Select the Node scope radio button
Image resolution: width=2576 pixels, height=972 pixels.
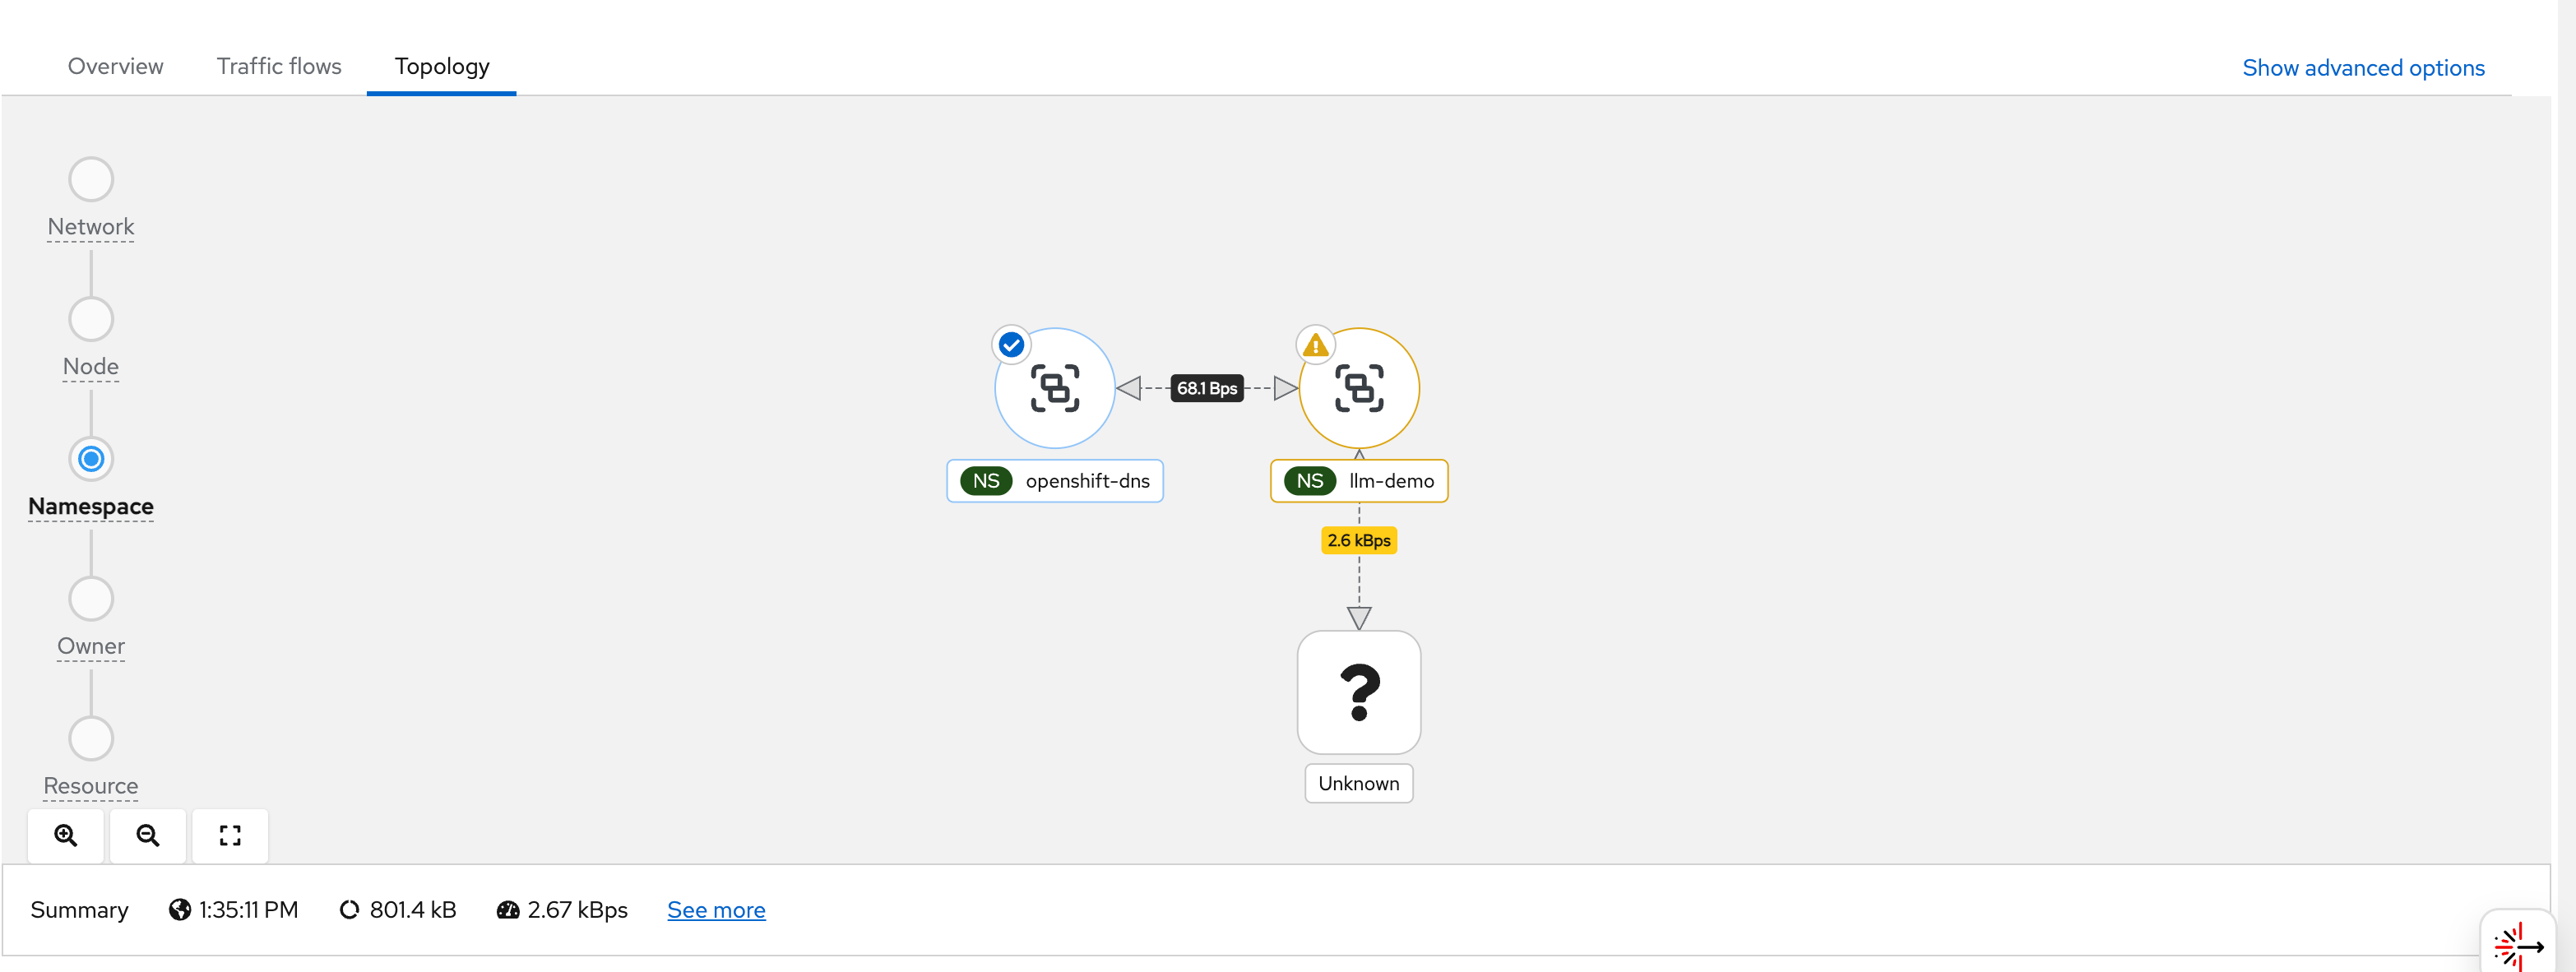91,320
